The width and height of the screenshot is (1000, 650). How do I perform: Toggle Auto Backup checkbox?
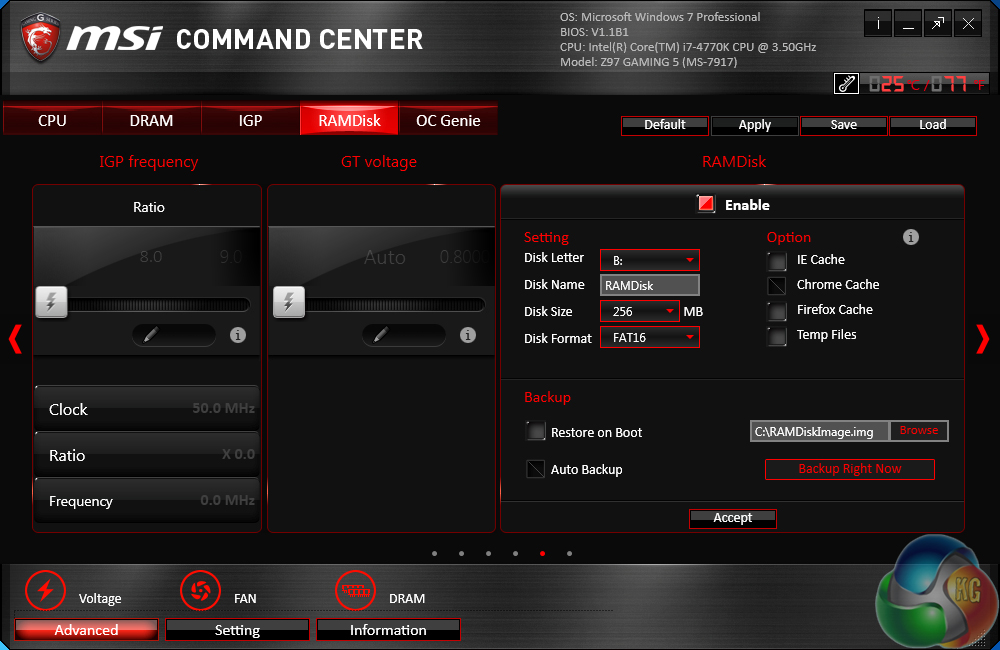(536, 469)
